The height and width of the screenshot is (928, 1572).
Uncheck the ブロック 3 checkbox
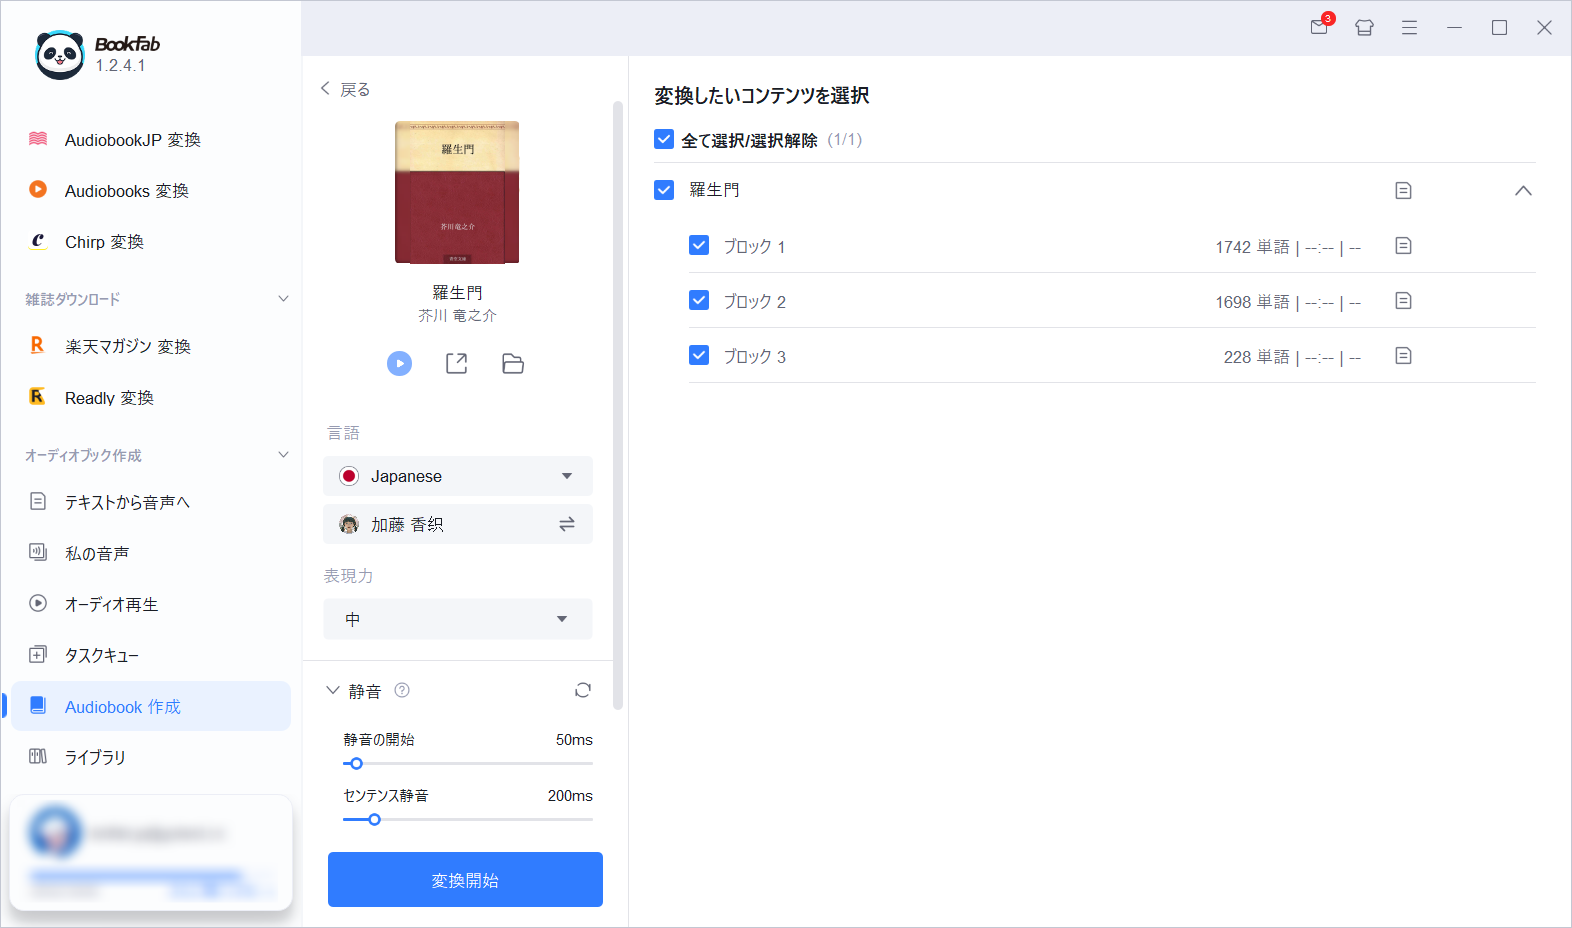click(x=699, y=355)
